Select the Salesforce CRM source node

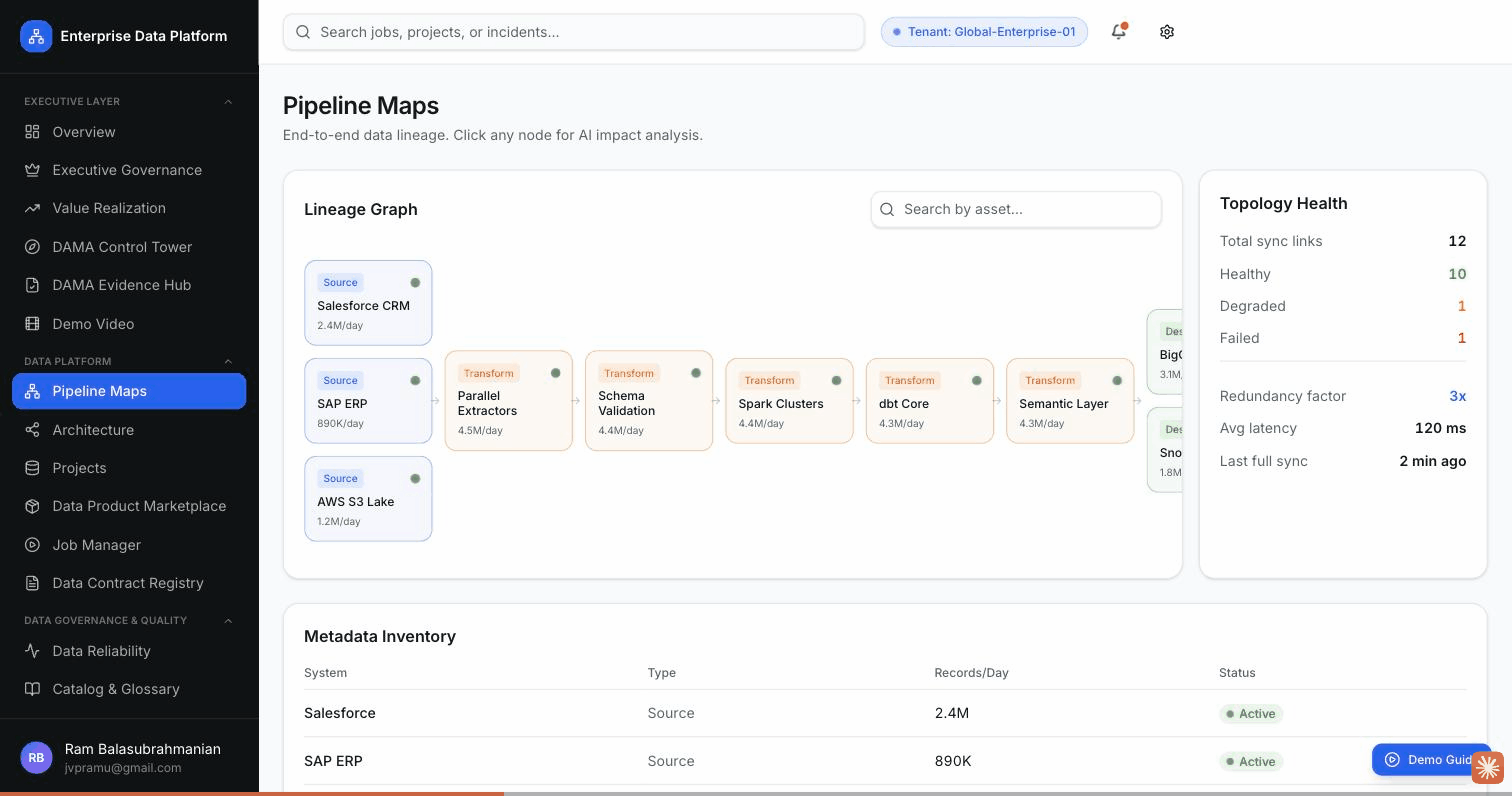click(x=368, y=303)
